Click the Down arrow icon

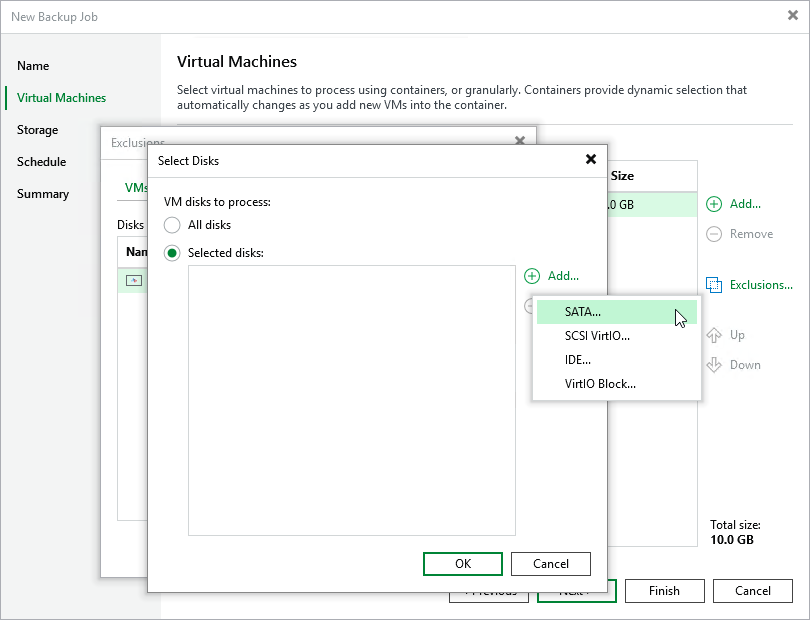[713, 364]
